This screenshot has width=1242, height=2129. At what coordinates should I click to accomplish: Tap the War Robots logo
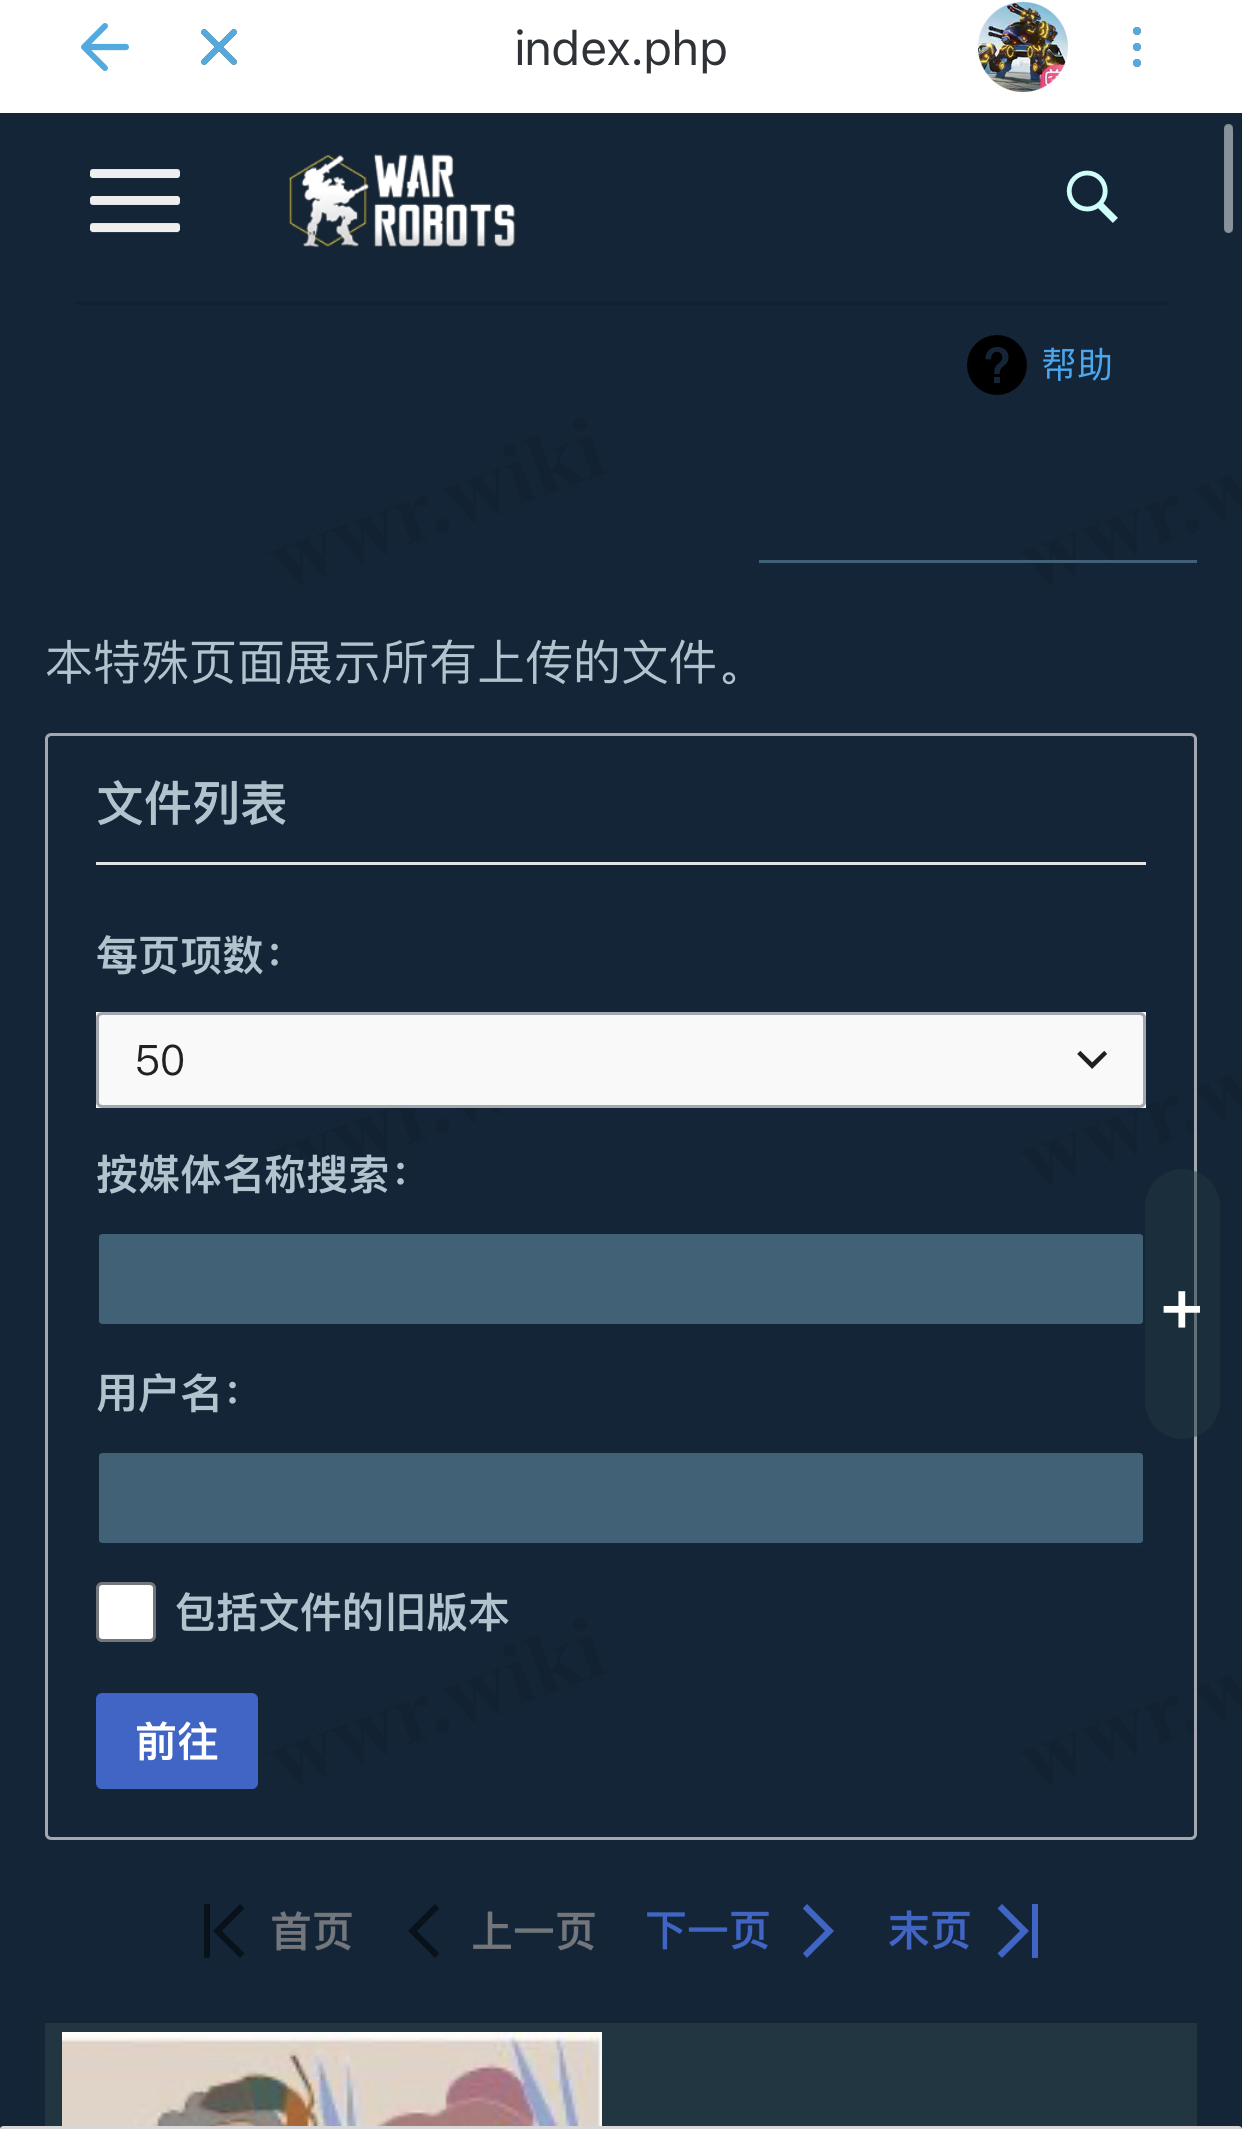(x=403, y=201)
